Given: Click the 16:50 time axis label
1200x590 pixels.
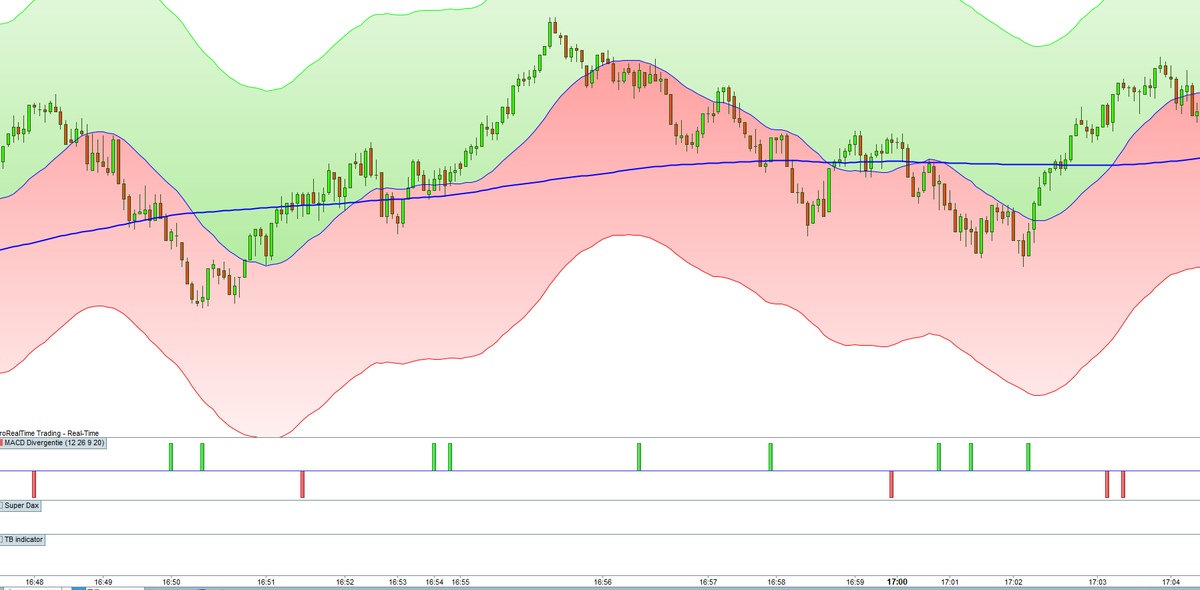Looking at the screenshot, I should pyautogui.click(x=171, y=581).
